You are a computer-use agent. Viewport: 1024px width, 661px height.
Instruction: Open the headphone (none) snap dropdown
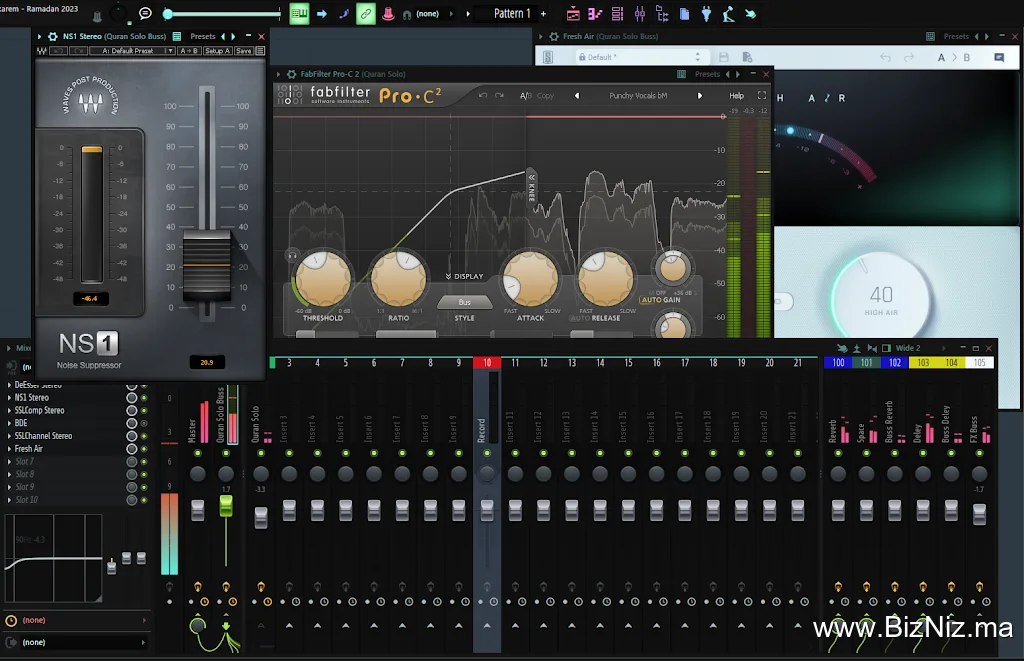coord(428,14)
